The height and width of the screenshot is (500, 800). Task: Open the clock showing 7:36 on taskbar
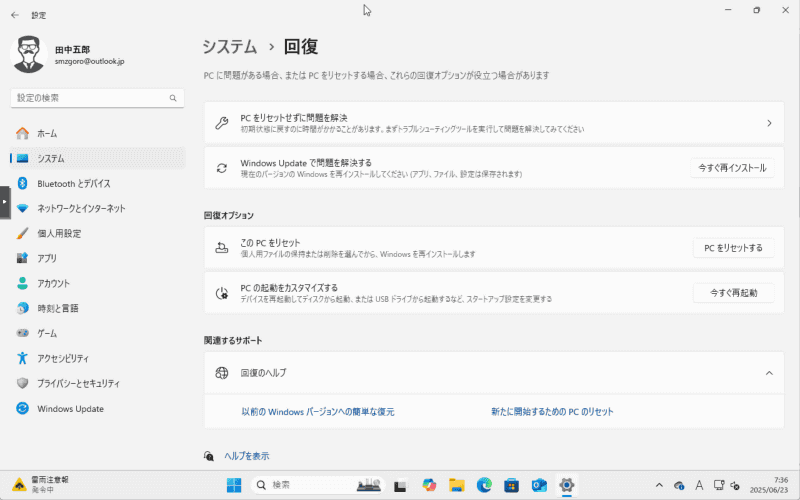click(x=768, y=485)
